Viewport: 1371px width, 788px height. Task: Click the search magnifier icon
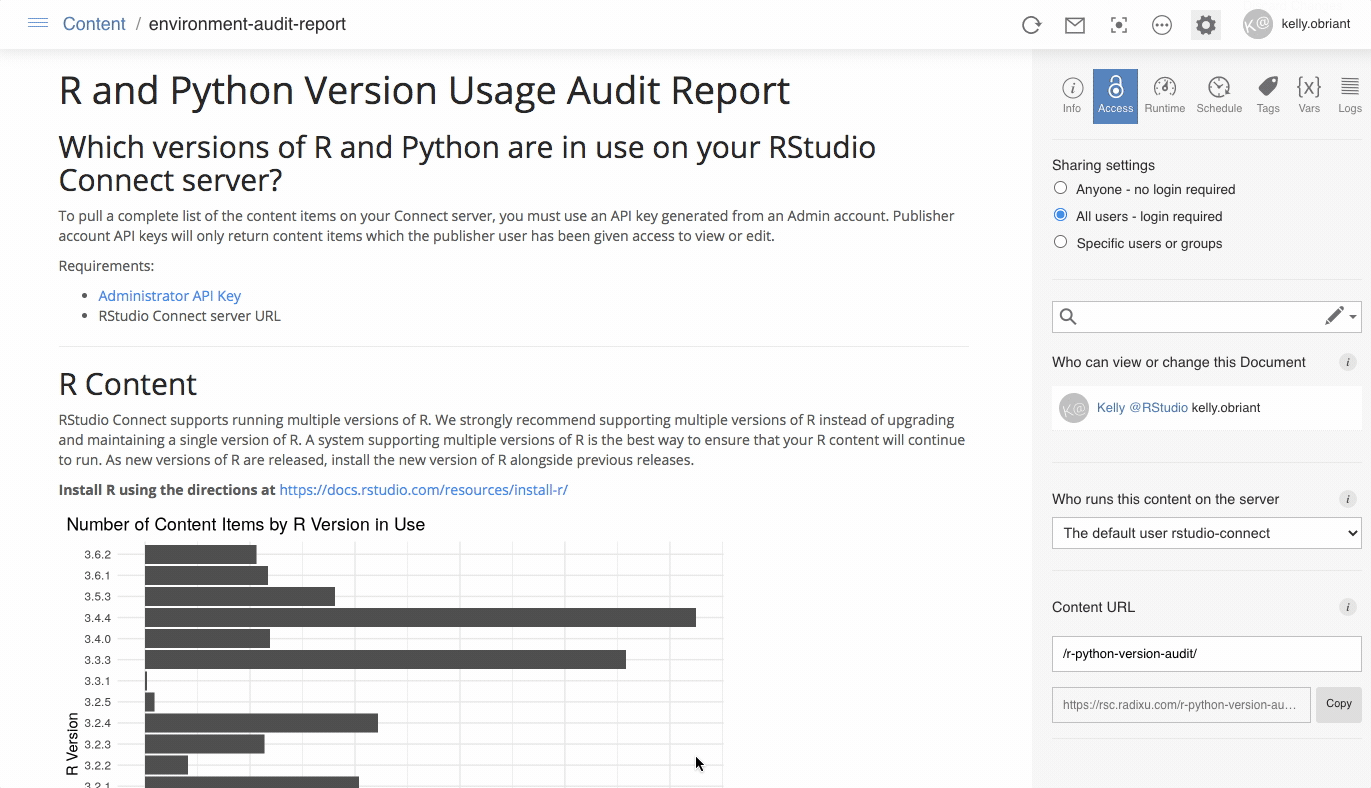(1068, 317)
